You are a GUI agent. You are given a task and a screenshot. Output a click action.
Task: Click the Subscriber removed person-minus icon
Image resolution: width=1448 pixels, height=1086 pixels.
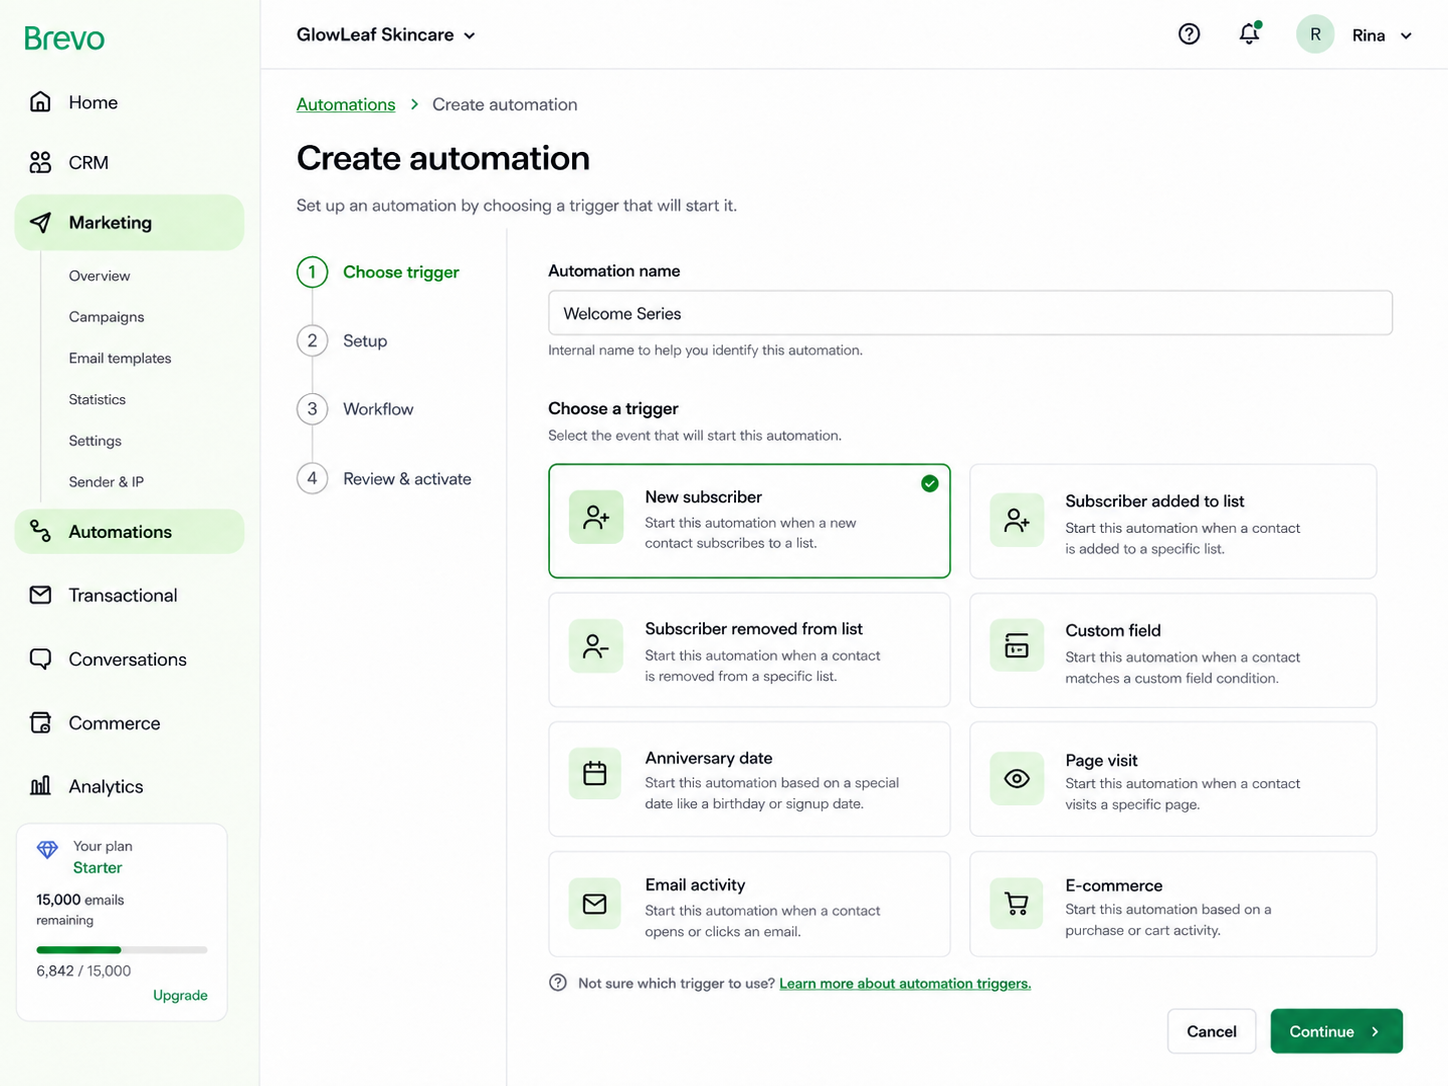pos(596,646)
